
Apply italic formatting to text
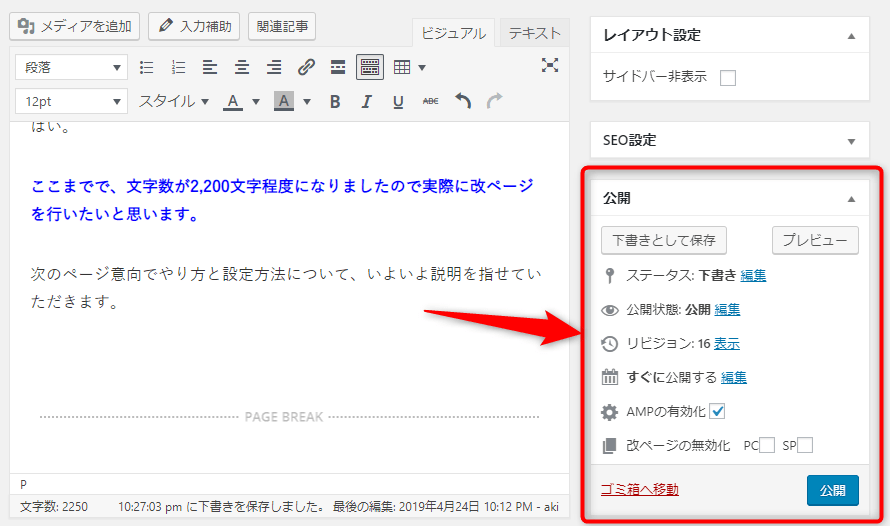pyautogui.click(x=367, y=102)
